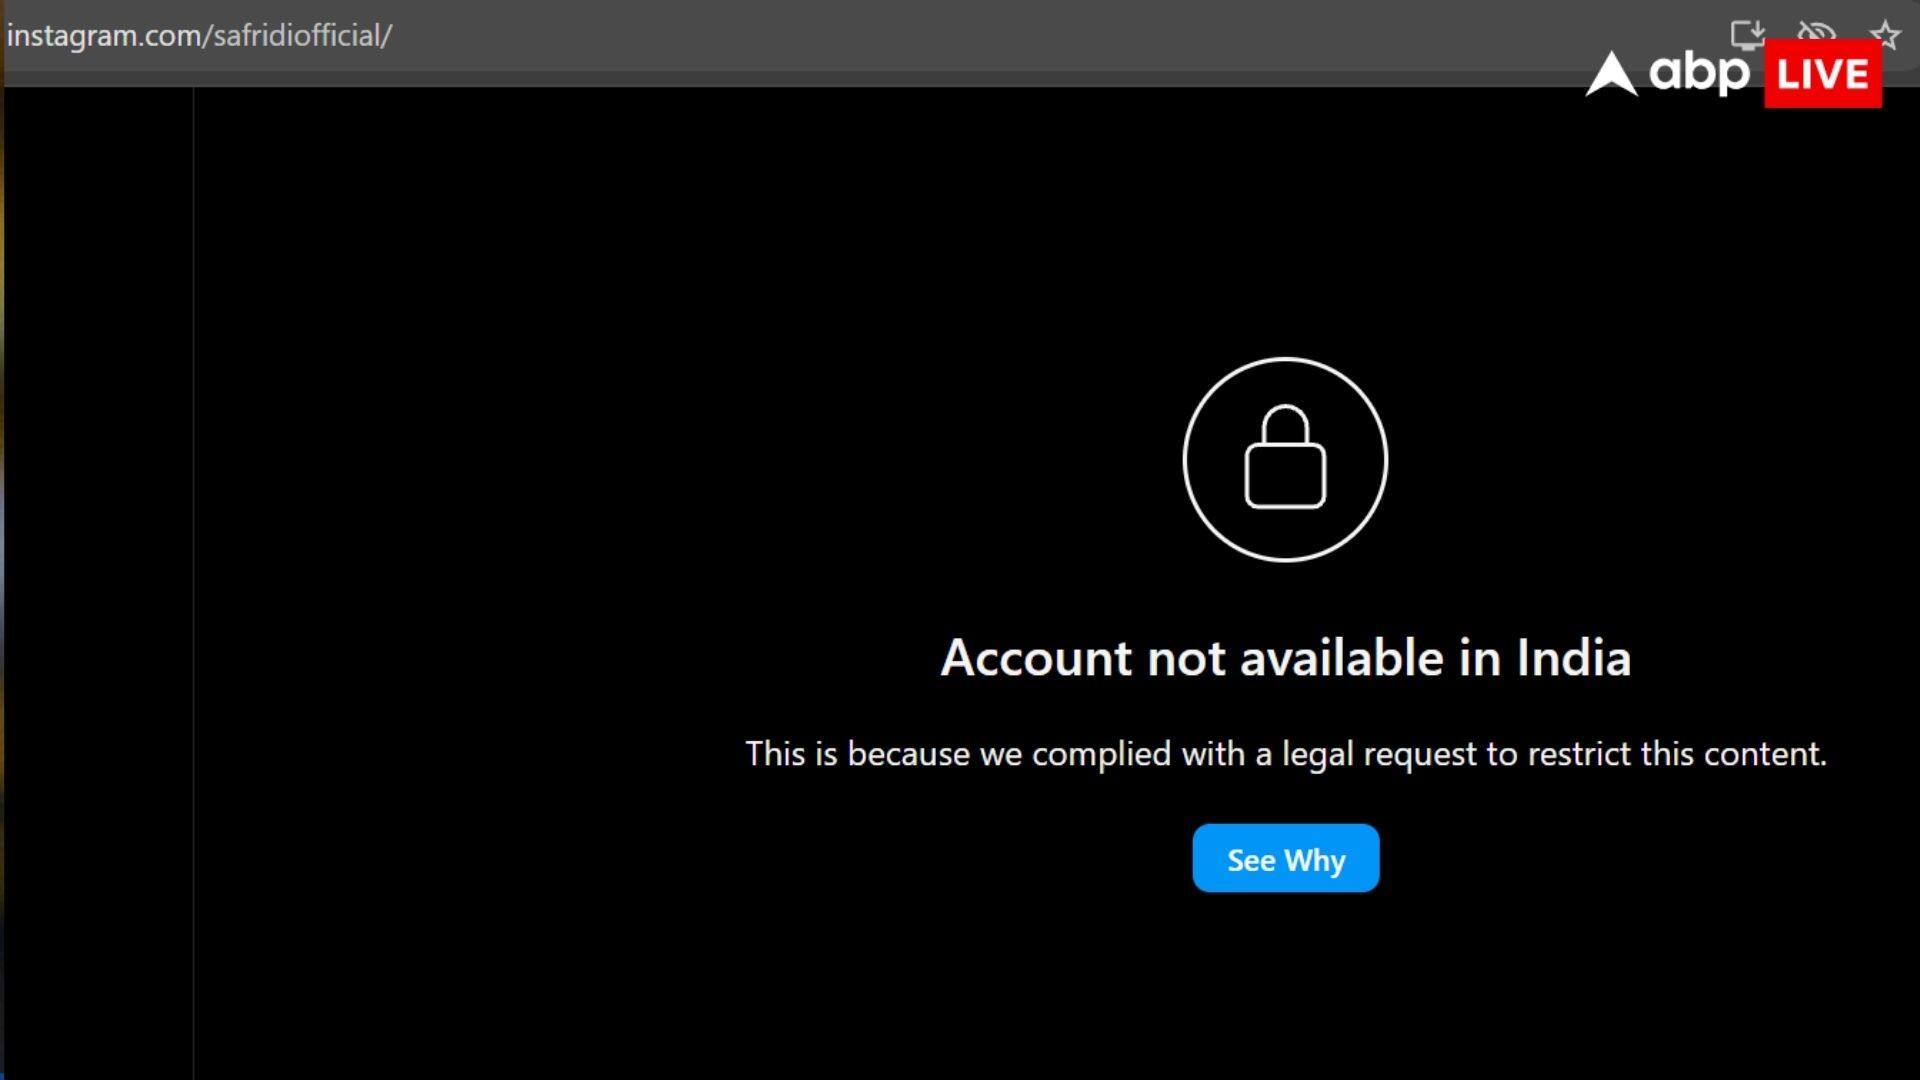Viewport: 1920px width, 1080px height.
Task: Click the word 'Account' in the heading
Action: tap(1036, 658)
